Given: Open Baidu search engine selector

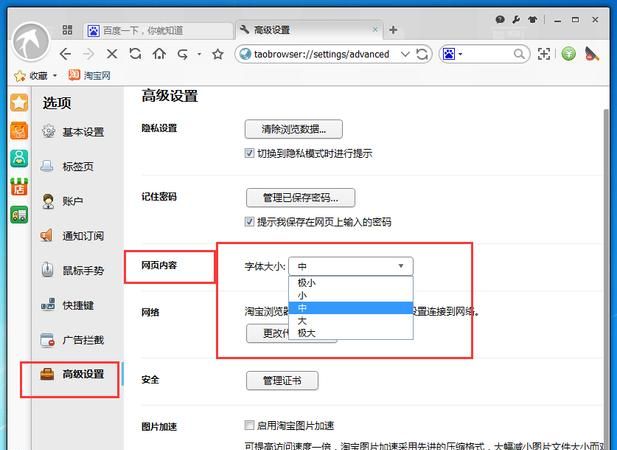Looking at the screenshot, I should (453, 54).
